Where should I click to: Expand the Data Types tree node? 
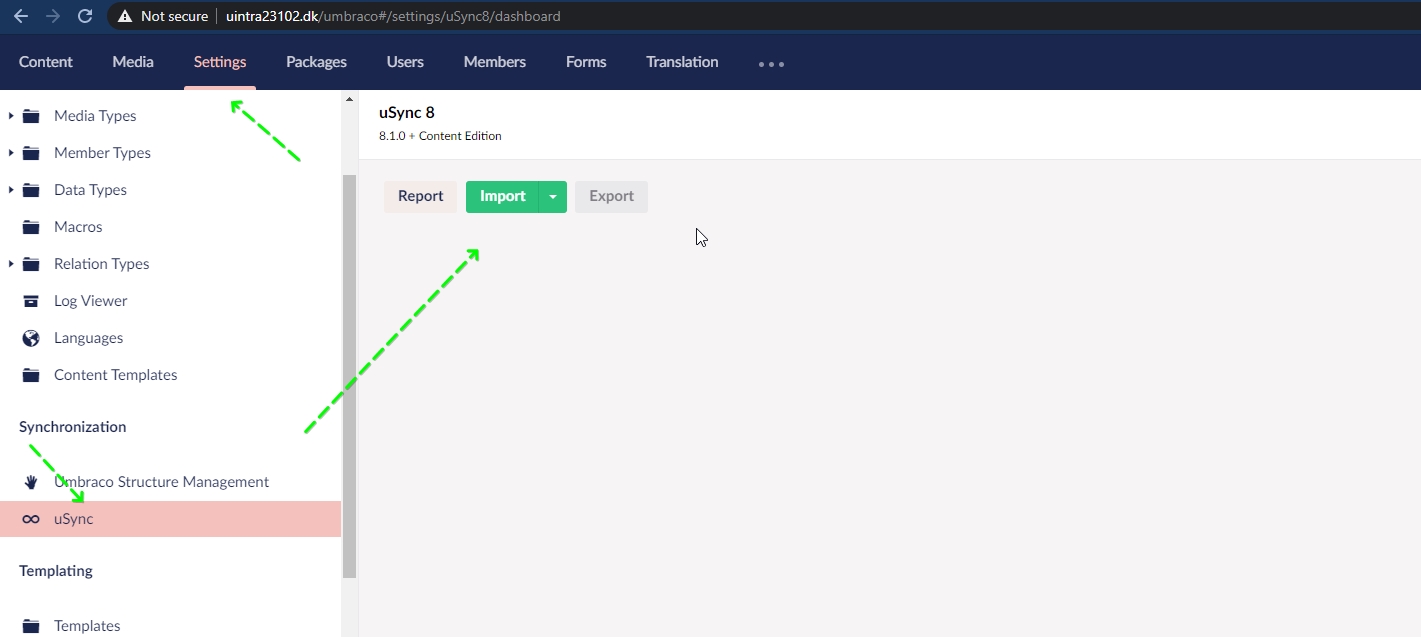coord(11,190)
